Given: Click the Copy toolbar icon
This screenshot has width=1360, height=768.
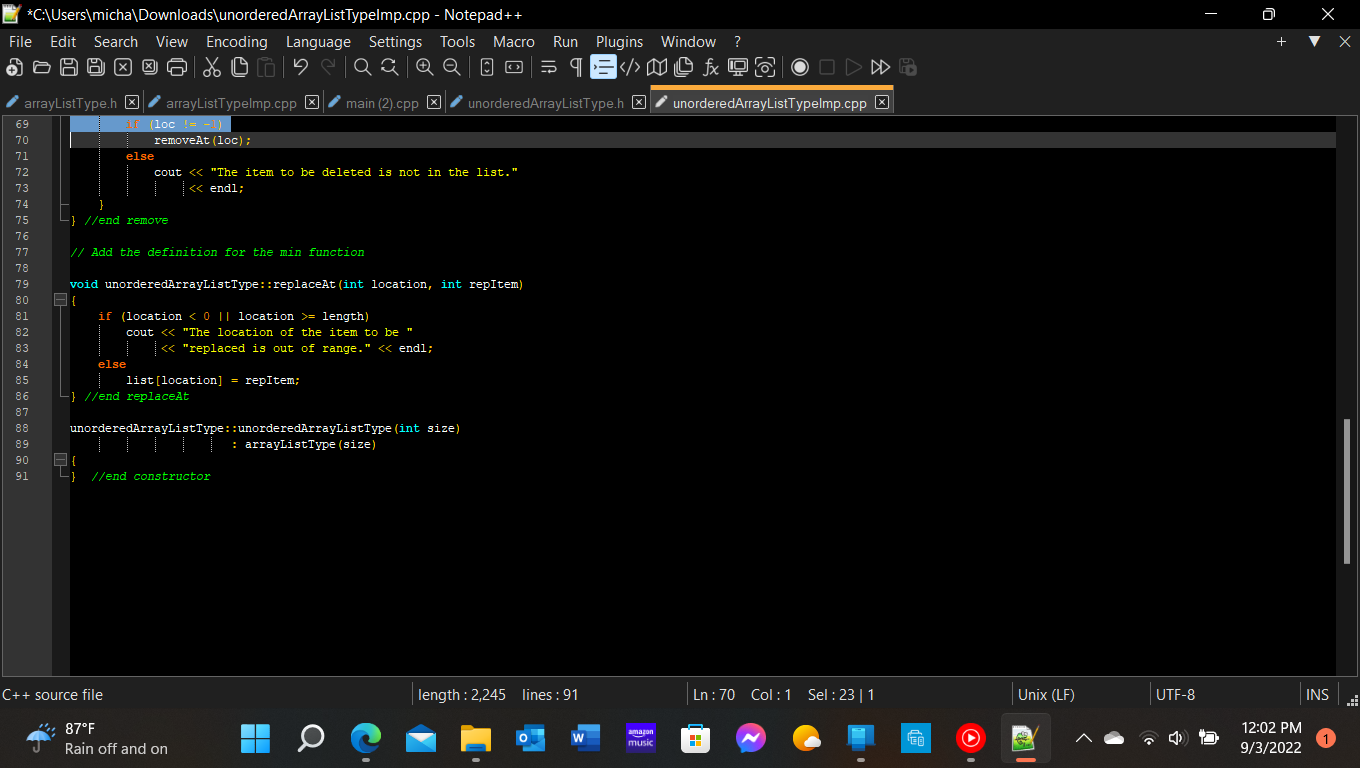Looking at the screenshot, I should point(239,67).
